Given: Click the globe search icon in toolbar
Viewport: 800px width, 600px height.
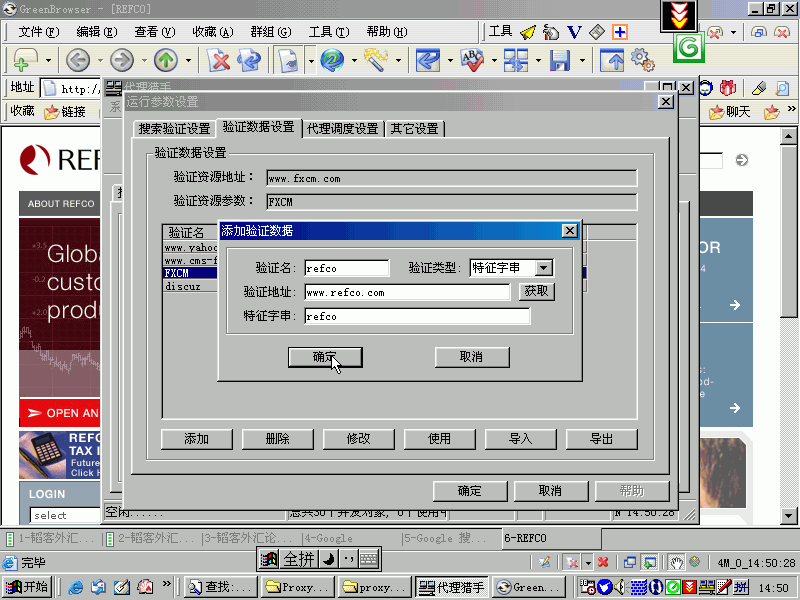Looking at the screenshot, I should pyautogui.click(x=332, y=60).
